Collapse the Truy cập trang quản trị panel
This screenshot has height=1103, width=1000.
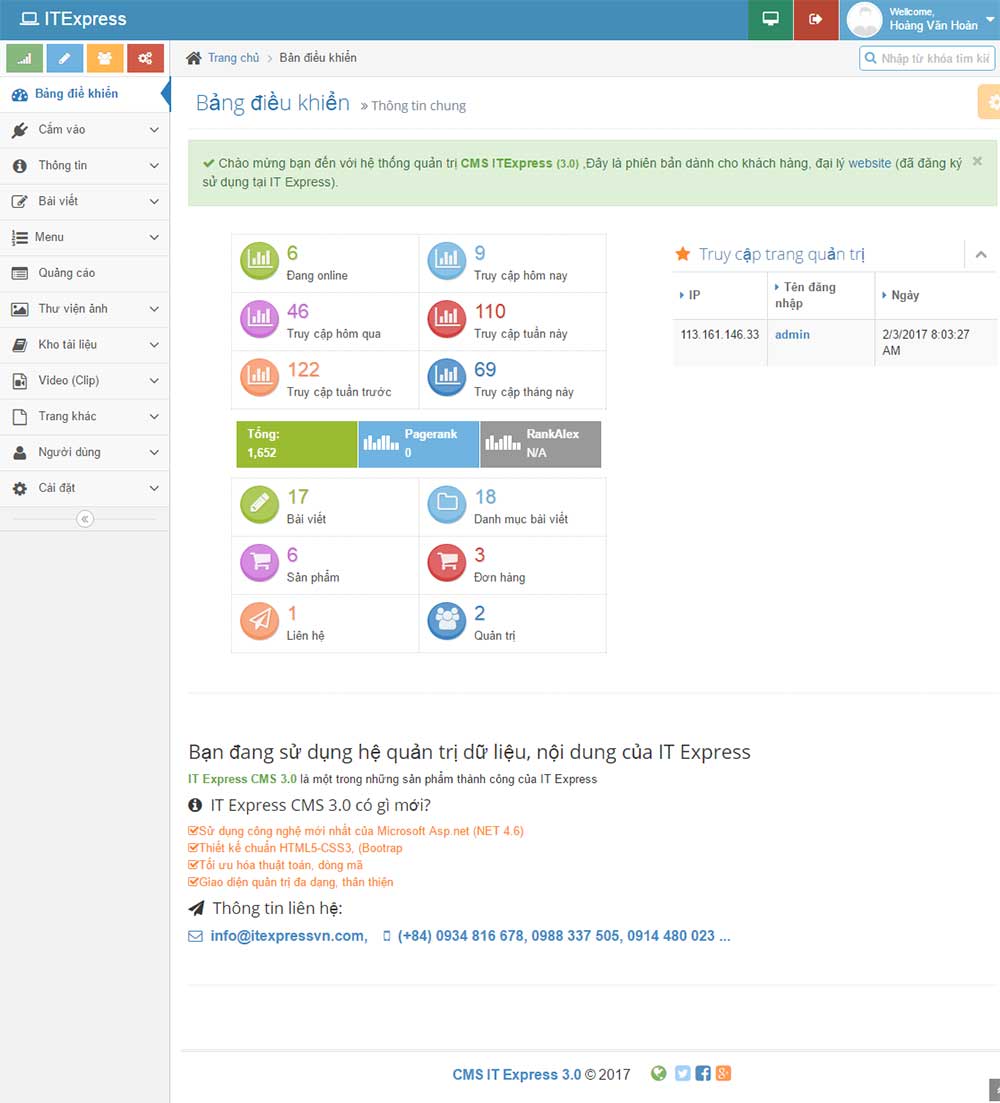tap(981, 255)
